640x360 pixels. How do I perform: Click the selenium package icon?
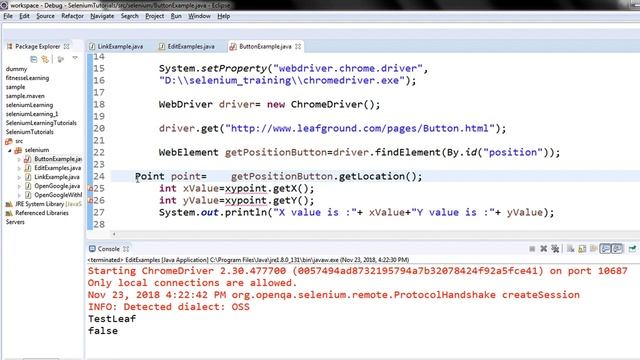pyautogui.click(x=18, y=150)
